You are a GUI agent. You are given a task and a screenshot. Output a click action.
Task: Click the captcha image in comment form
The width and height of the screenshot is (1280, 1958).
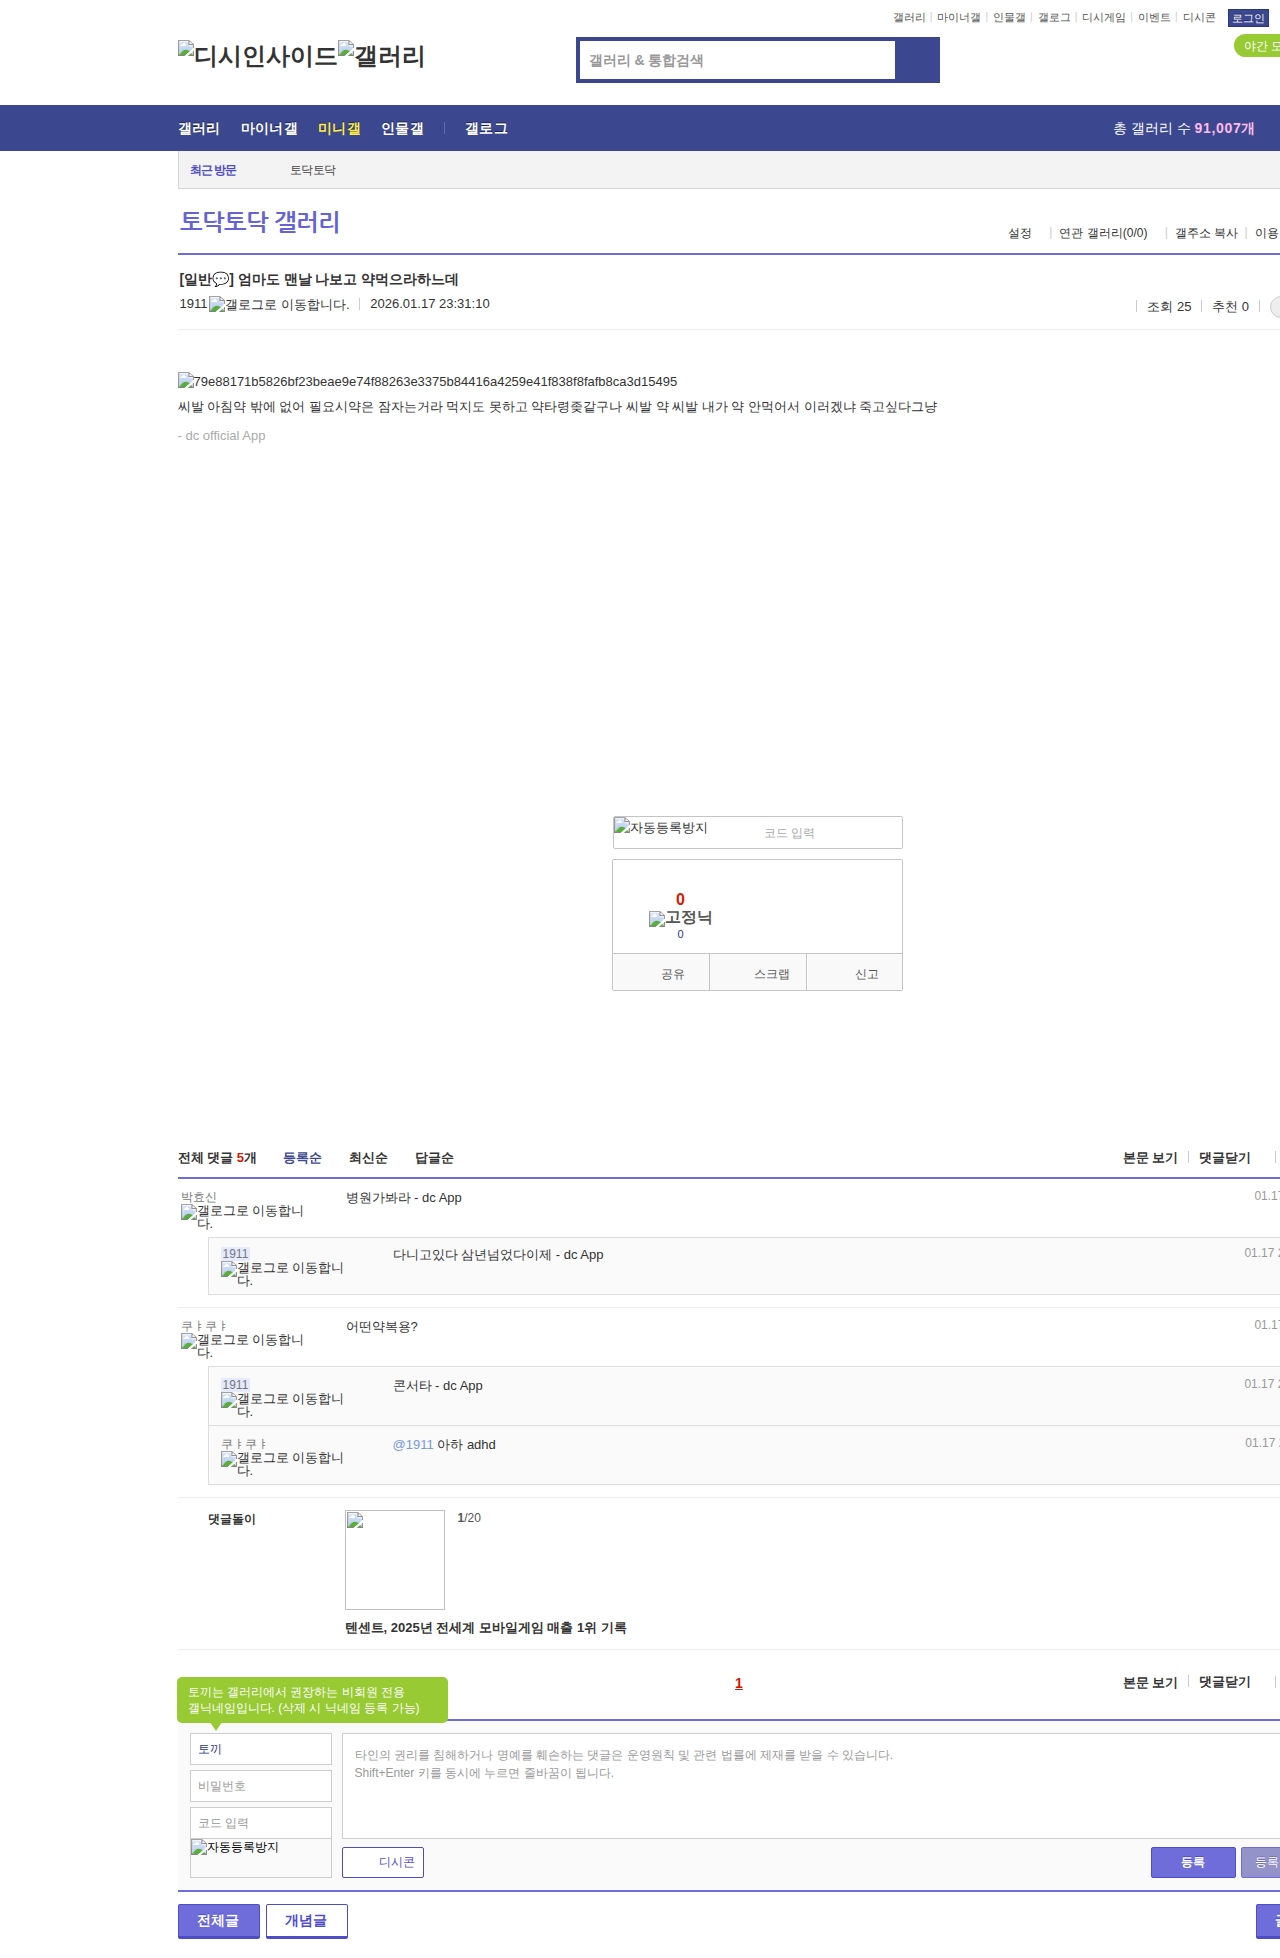pyautogui.click(x=260, y=1856)
